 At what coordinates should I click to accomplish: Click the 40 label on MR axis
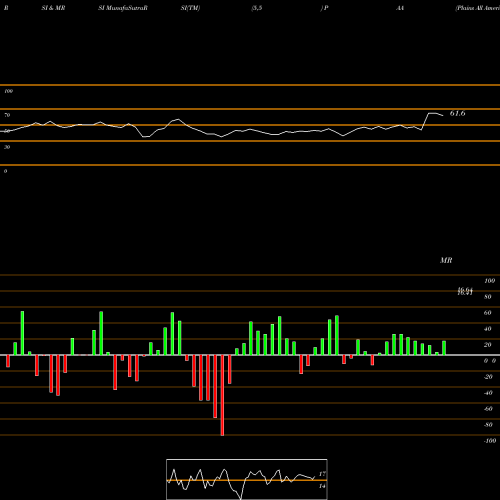click(488, 329)
